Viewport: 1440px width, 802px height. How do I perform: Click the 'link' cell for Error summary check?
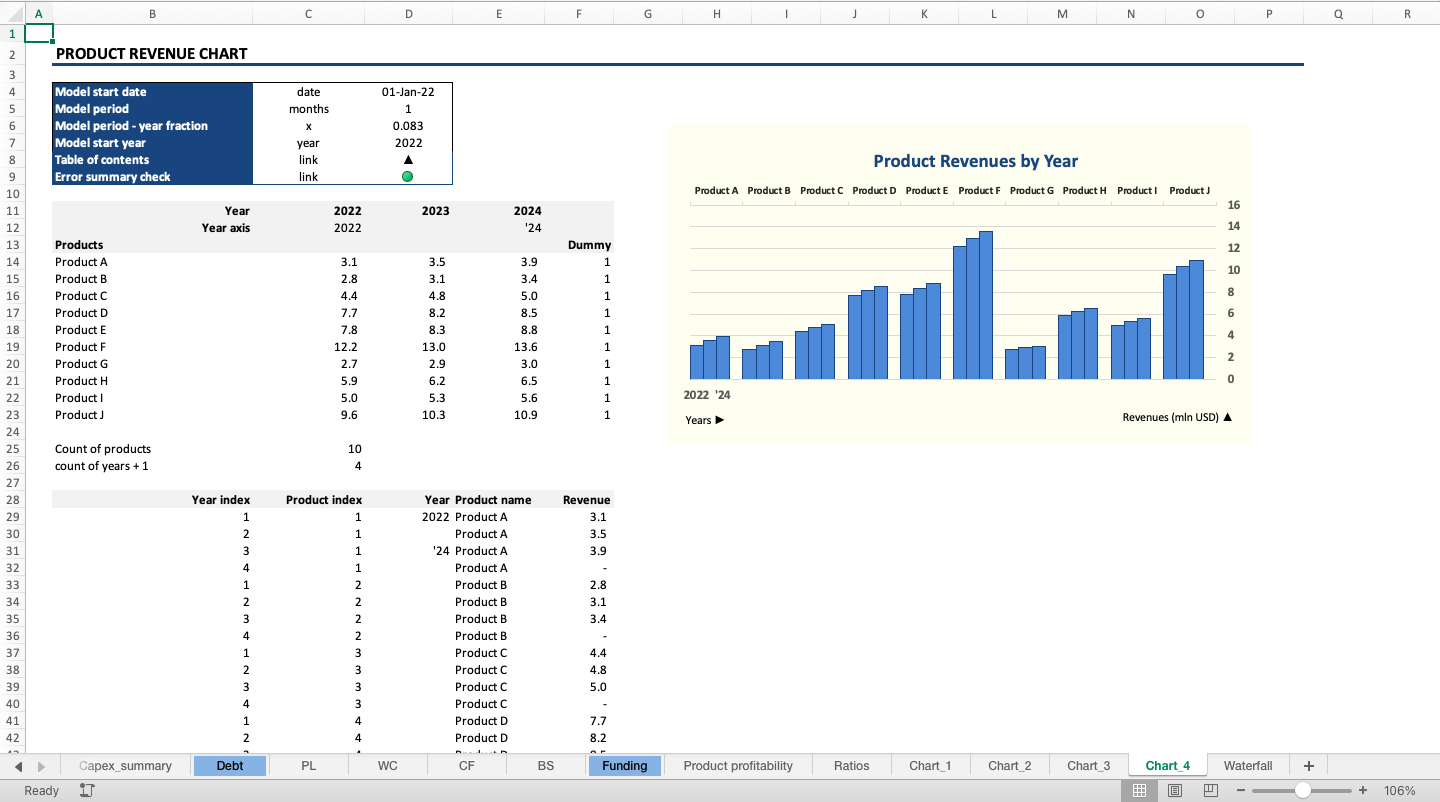pyautogui.click(x=308, y=177)
